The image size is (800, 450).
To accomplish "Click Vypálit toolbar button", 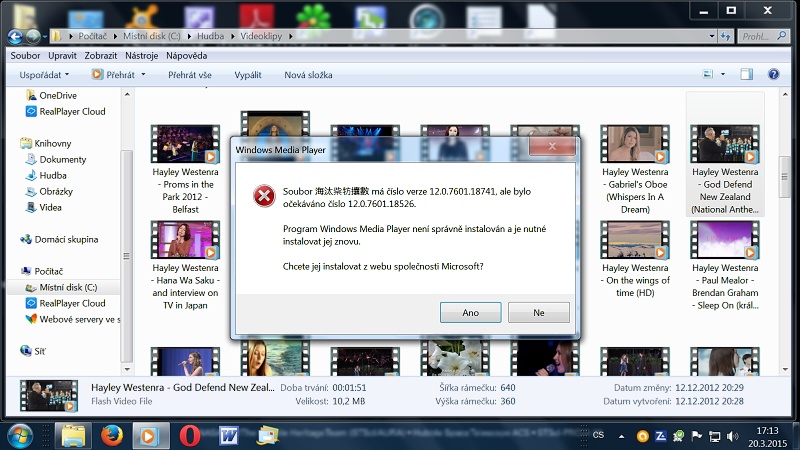I will click(248, 75).
